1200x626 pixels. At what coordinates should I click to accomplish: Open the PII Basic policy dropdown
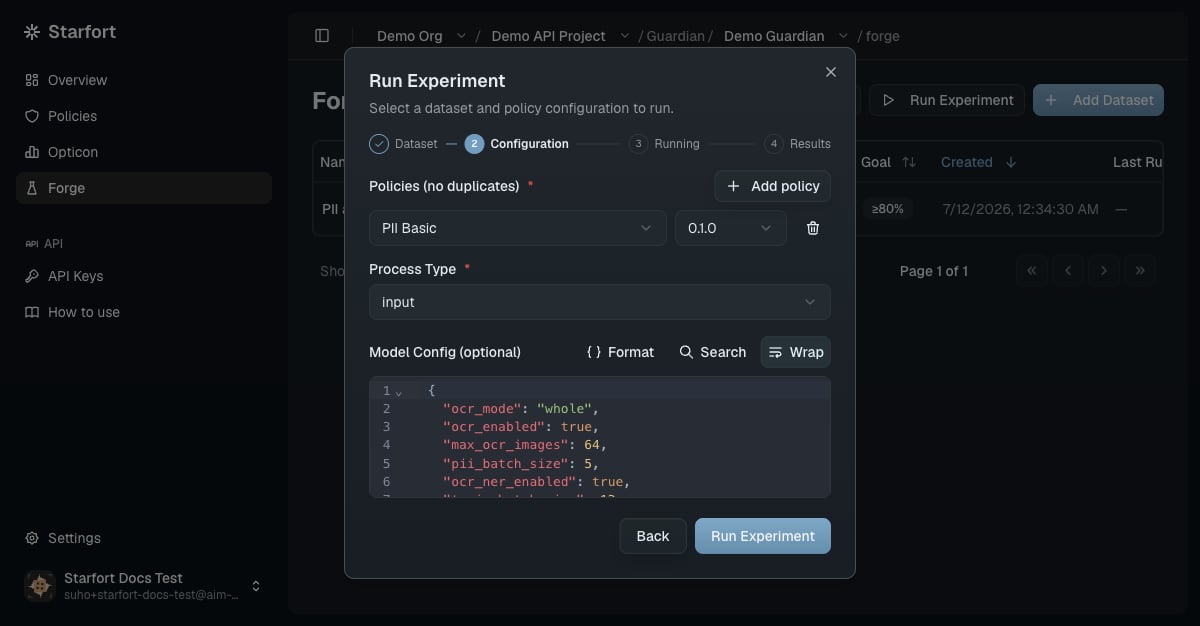tap(518, 228)
